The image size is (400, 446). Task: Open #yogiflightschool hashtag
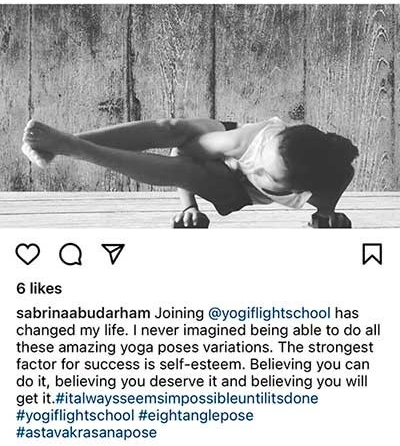[75, 416]
